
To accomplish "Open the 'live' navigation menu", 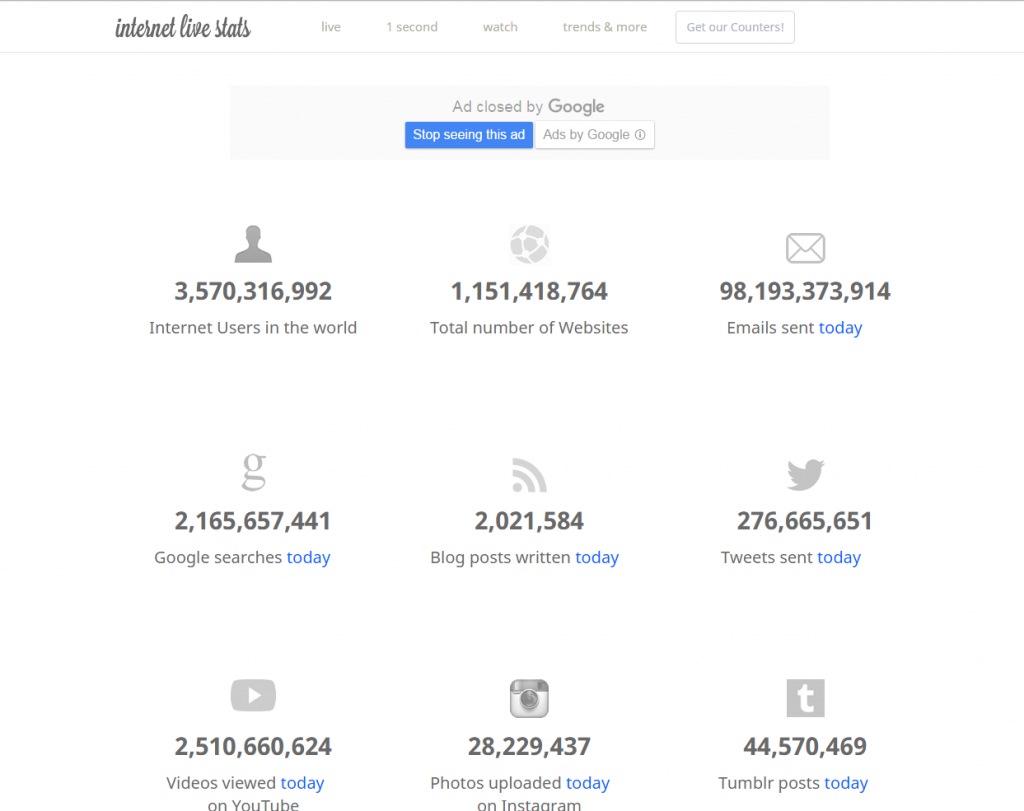I will click(x=331, y=27).
